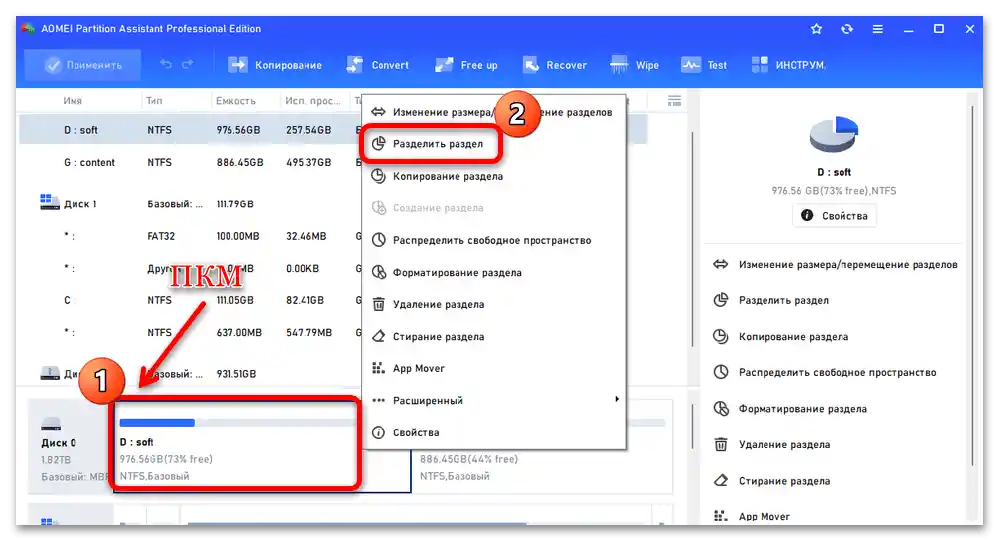Open the Test tool
This screenshot has width=999, height=541.
click(x=704, y=65)
